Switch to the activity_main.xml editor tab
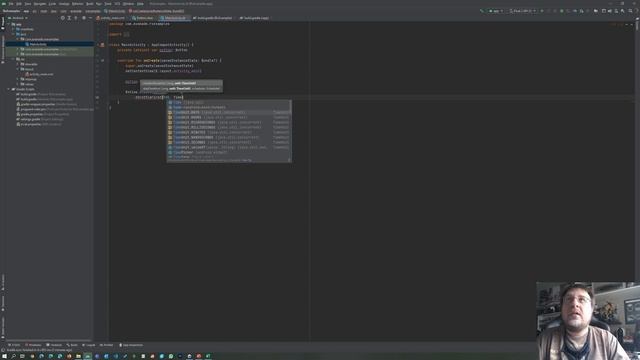The image size is (640, 360). coord(111,18)
